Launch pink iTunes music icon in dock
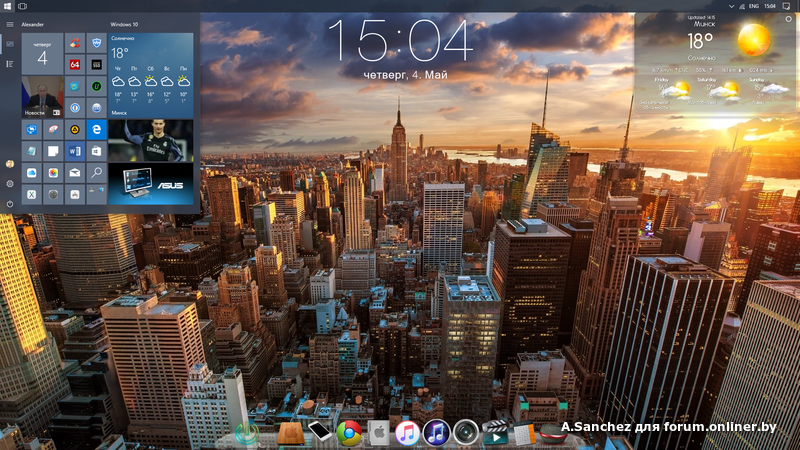This screenshot has height=450, width=800. point(407,432)
